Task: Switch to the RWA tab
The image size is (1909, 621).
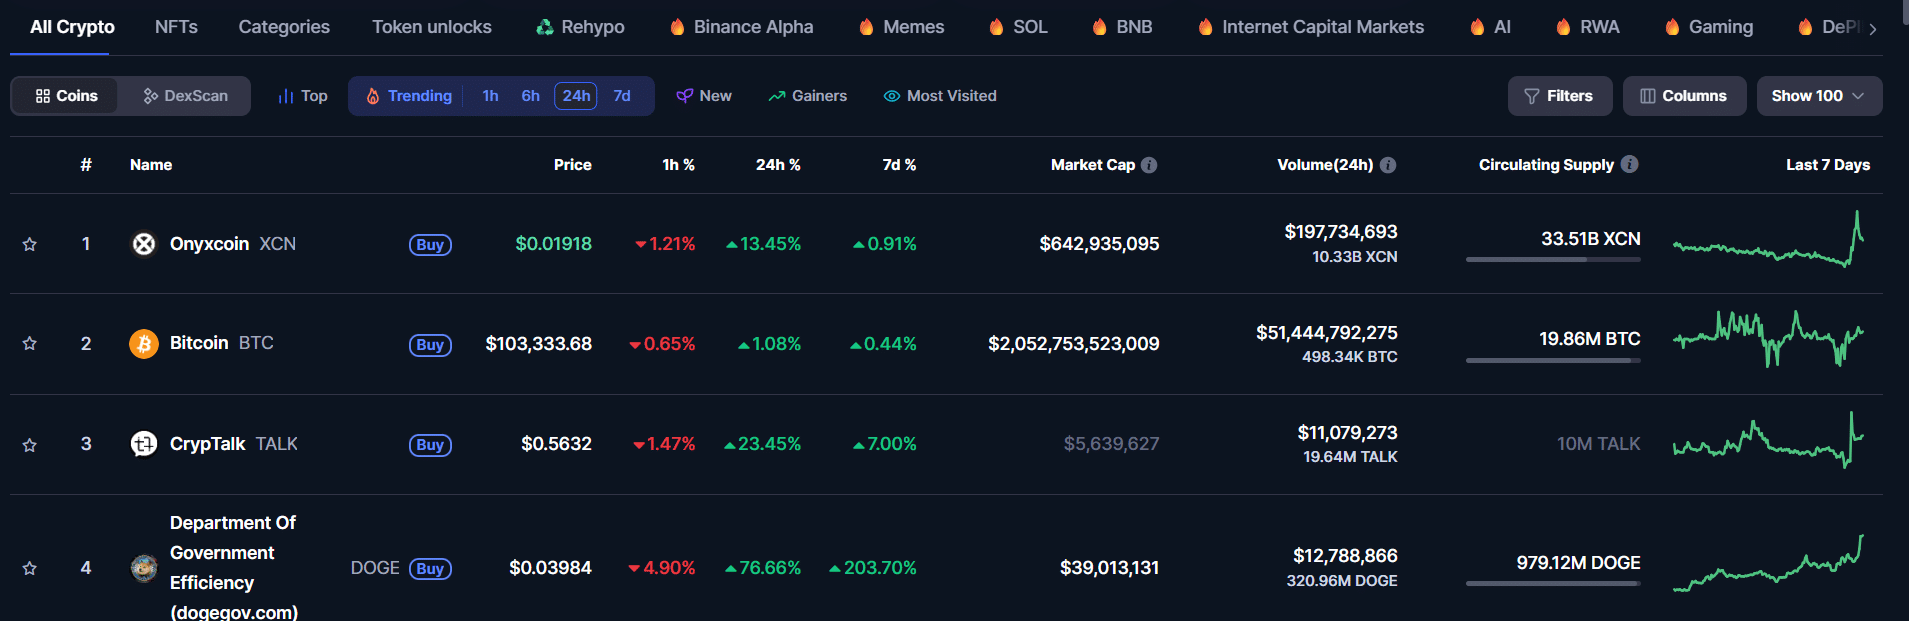Action: [x=1587, y=27]
